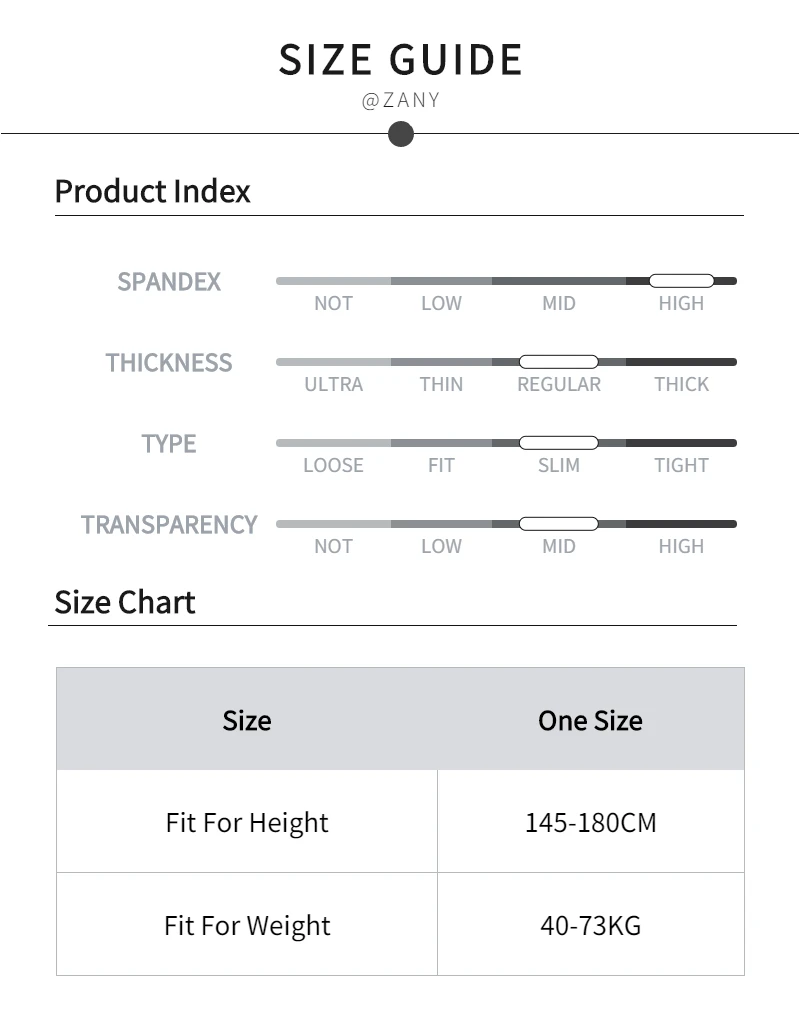
Task: Click the 40-73KG weight cell
Action: pos(590,925)
